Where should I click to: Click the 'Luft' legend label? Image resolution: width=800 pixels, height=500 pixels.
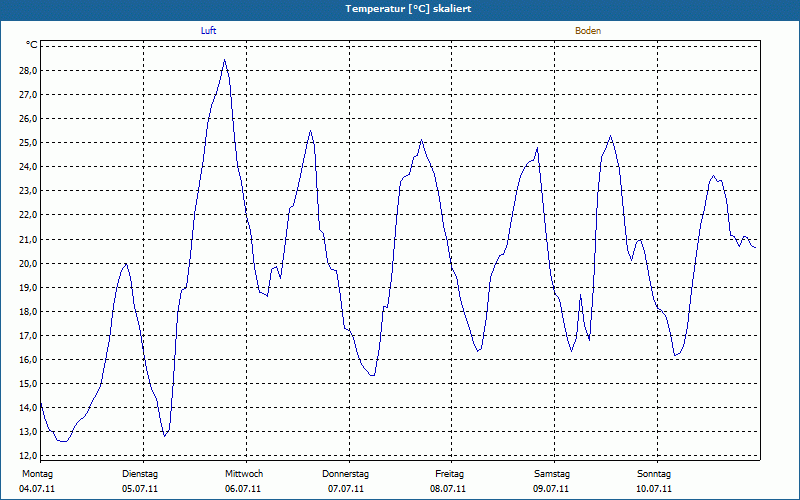pyautogui.click(x=208, y=31)
